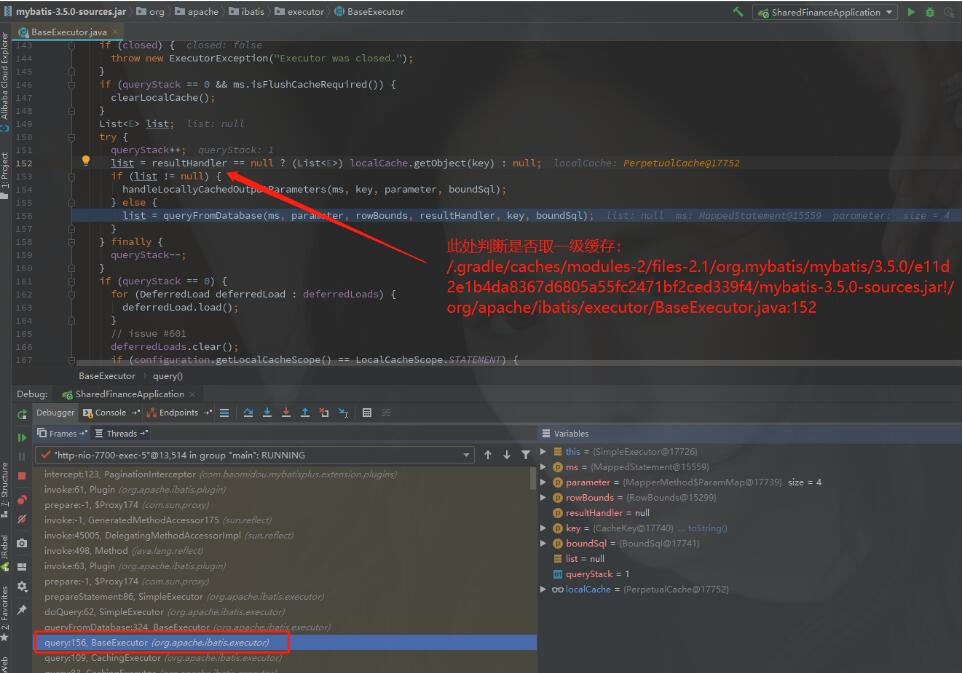Toggle the frames filter funnel icon
The height and width of the screenshot is (673, 963).
525,455
